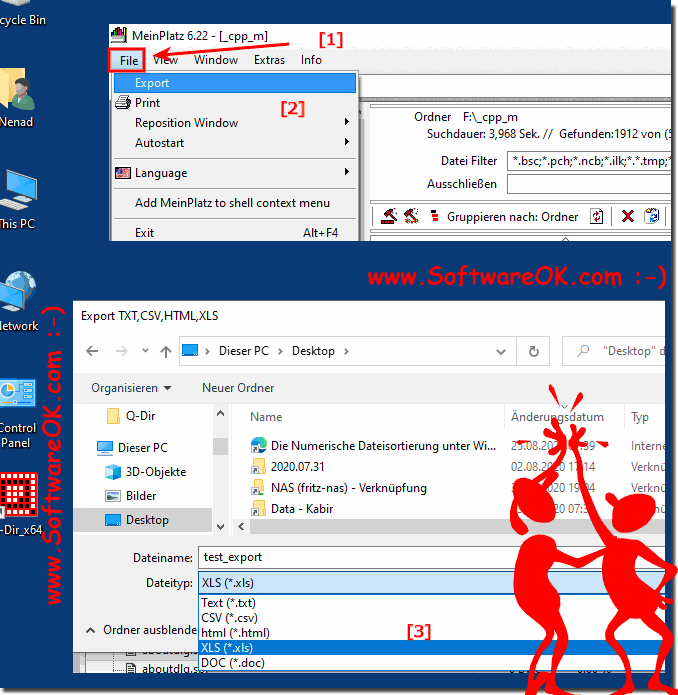Image resolution: width=678 pixels, height=695 pixels.
Task: Go back in the Export dialog
Action: pos(92,351)
